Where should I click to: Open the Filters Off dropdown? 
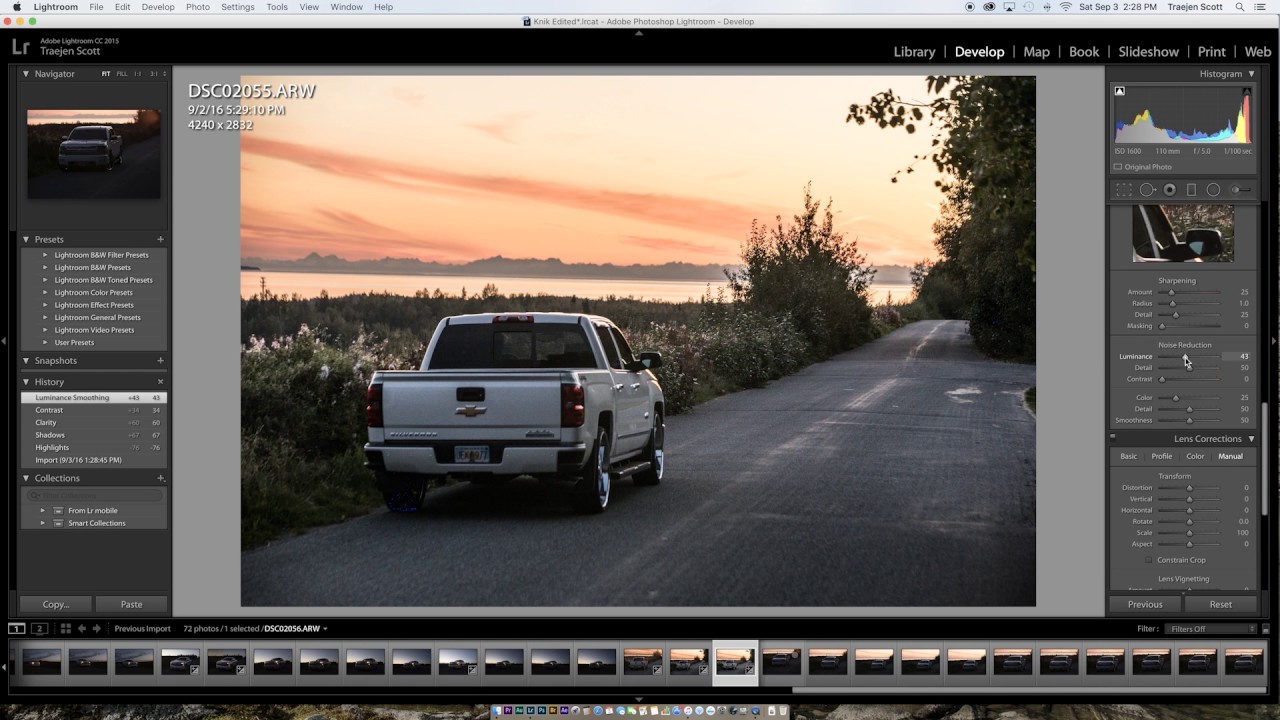1210,629
